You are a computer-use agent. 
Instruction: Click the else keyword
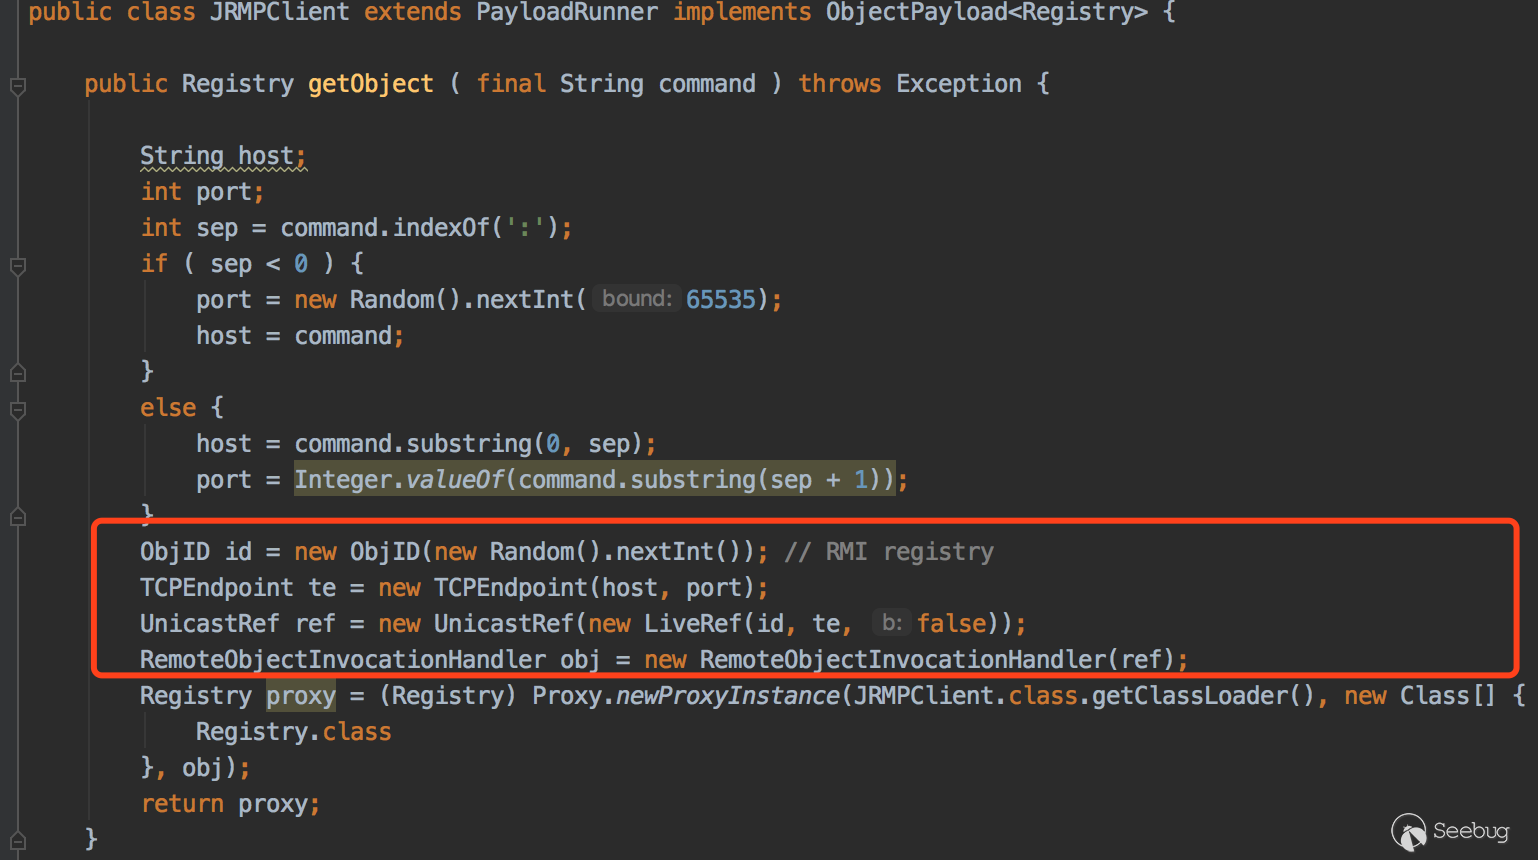[x=168, y=408]
